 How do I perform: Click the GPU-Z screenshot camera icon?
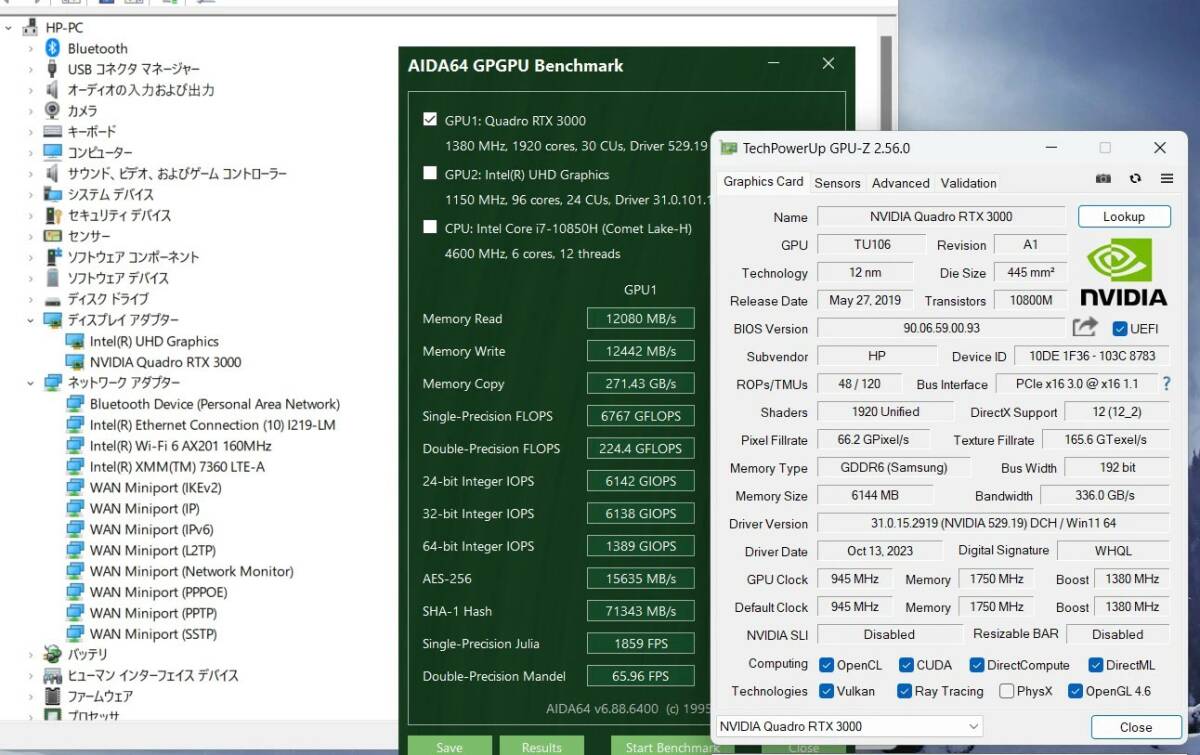pos(1103,179)
